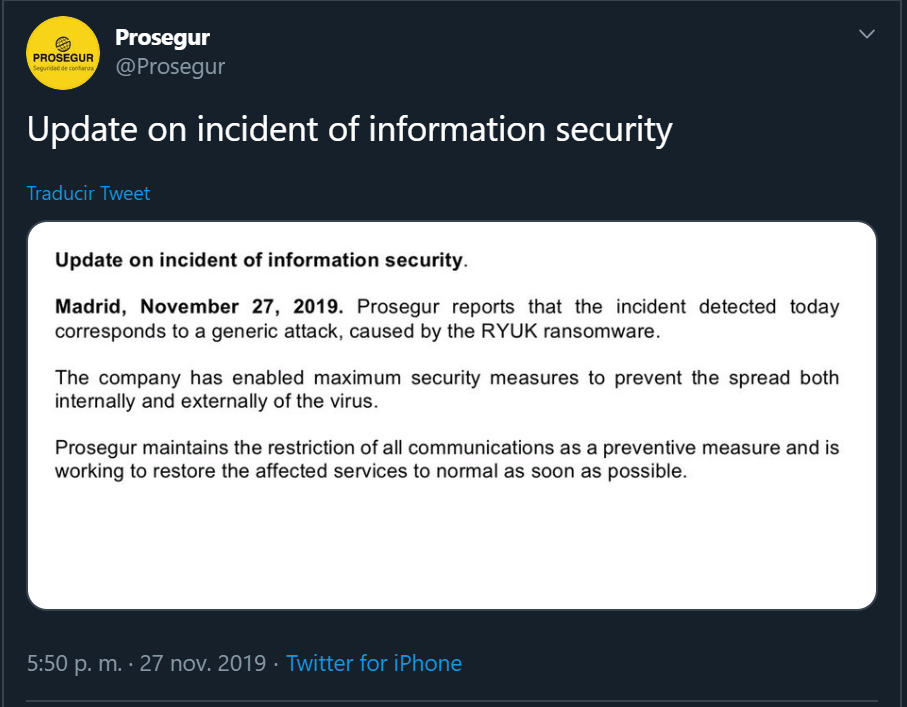
Task: Open the Twitter for iPhone source link
Action: [374, 663]
